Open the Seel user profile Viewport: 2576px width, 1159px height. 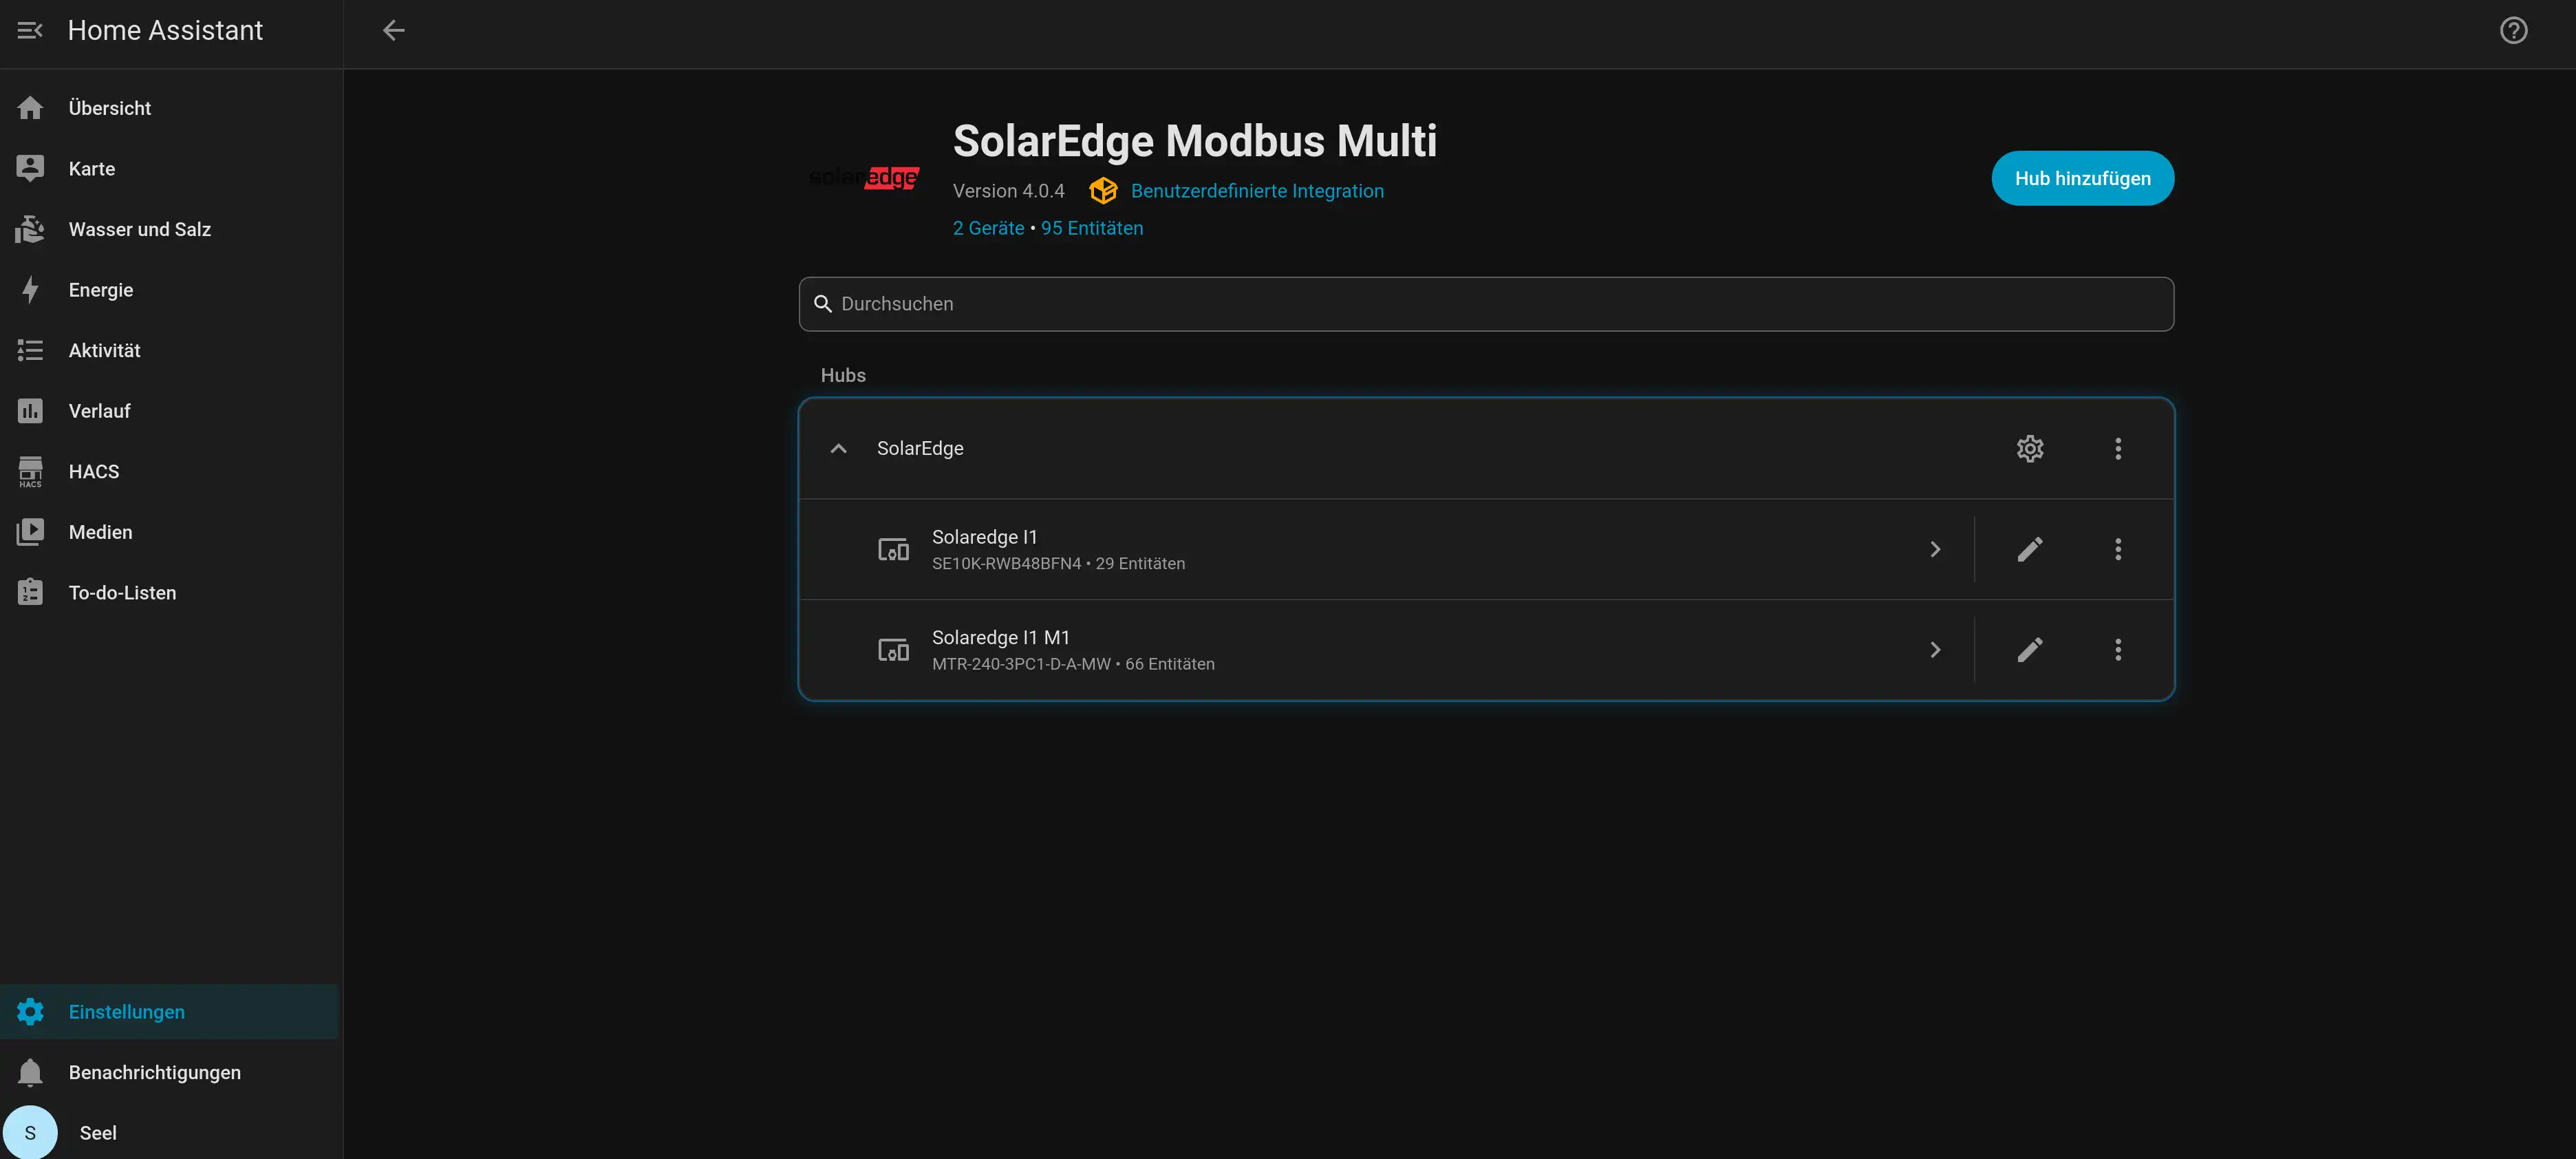[x=170, y=1132]
